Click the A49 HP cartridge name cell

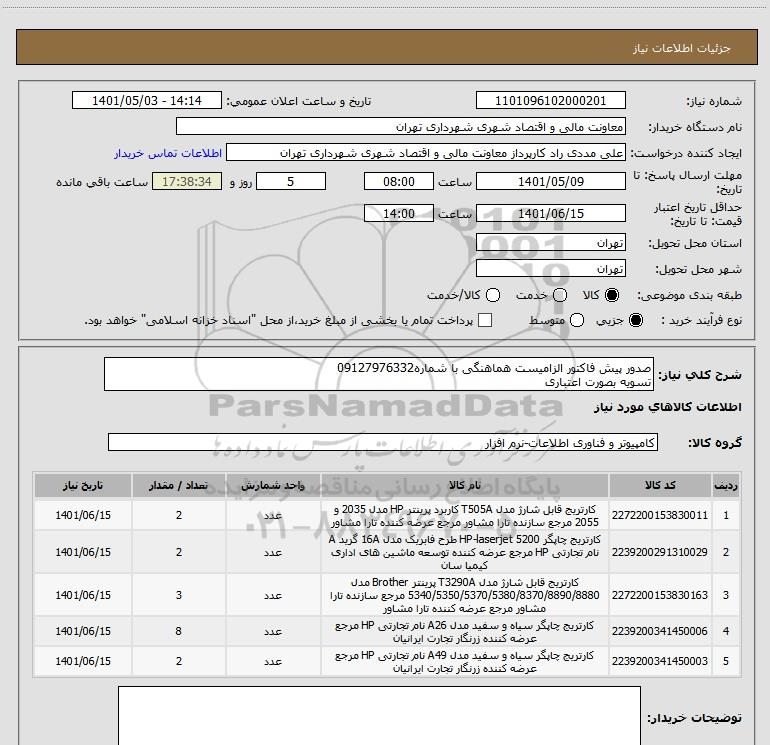(x=465, y=661)
